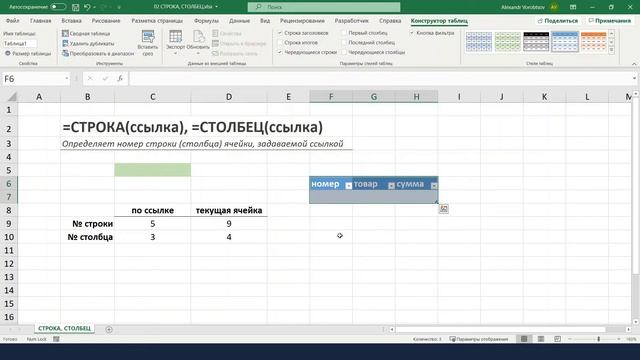Screen dimensions: 640x360
Task: Switch to the Формулы tab
Action: tap(206, 20)
